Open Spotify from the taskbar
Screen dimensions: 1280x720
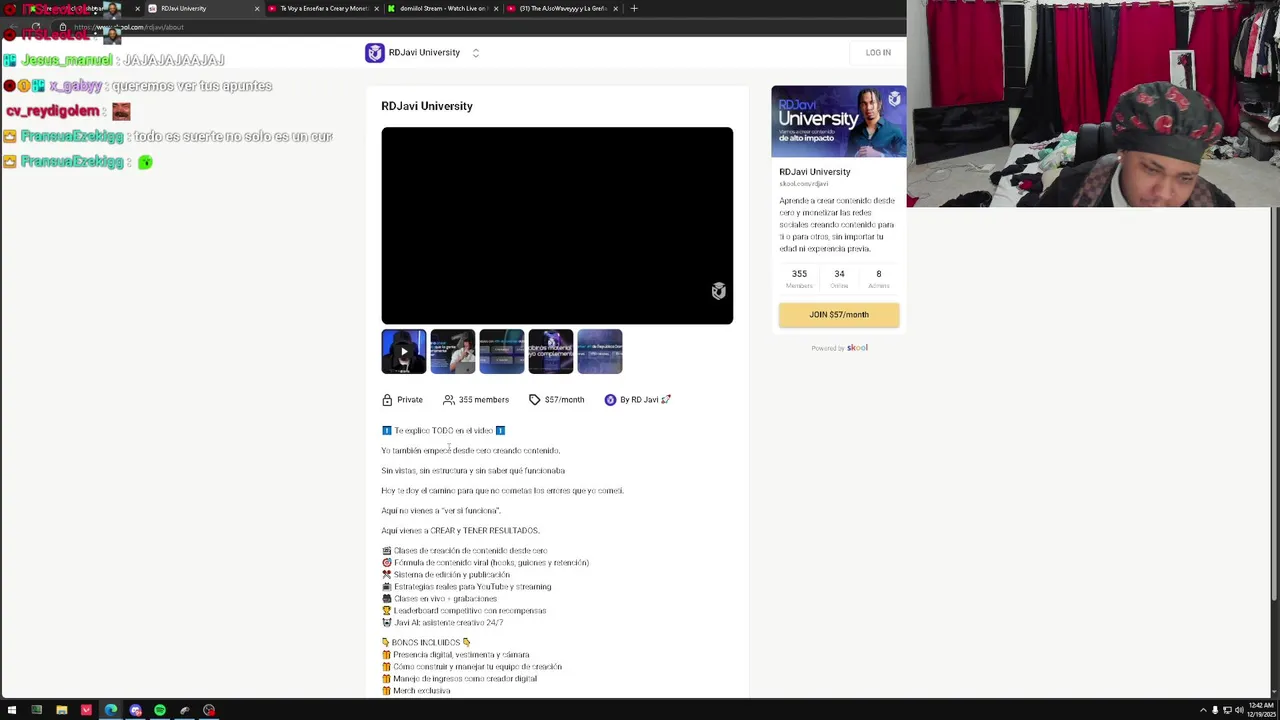(x=160, y=710)
